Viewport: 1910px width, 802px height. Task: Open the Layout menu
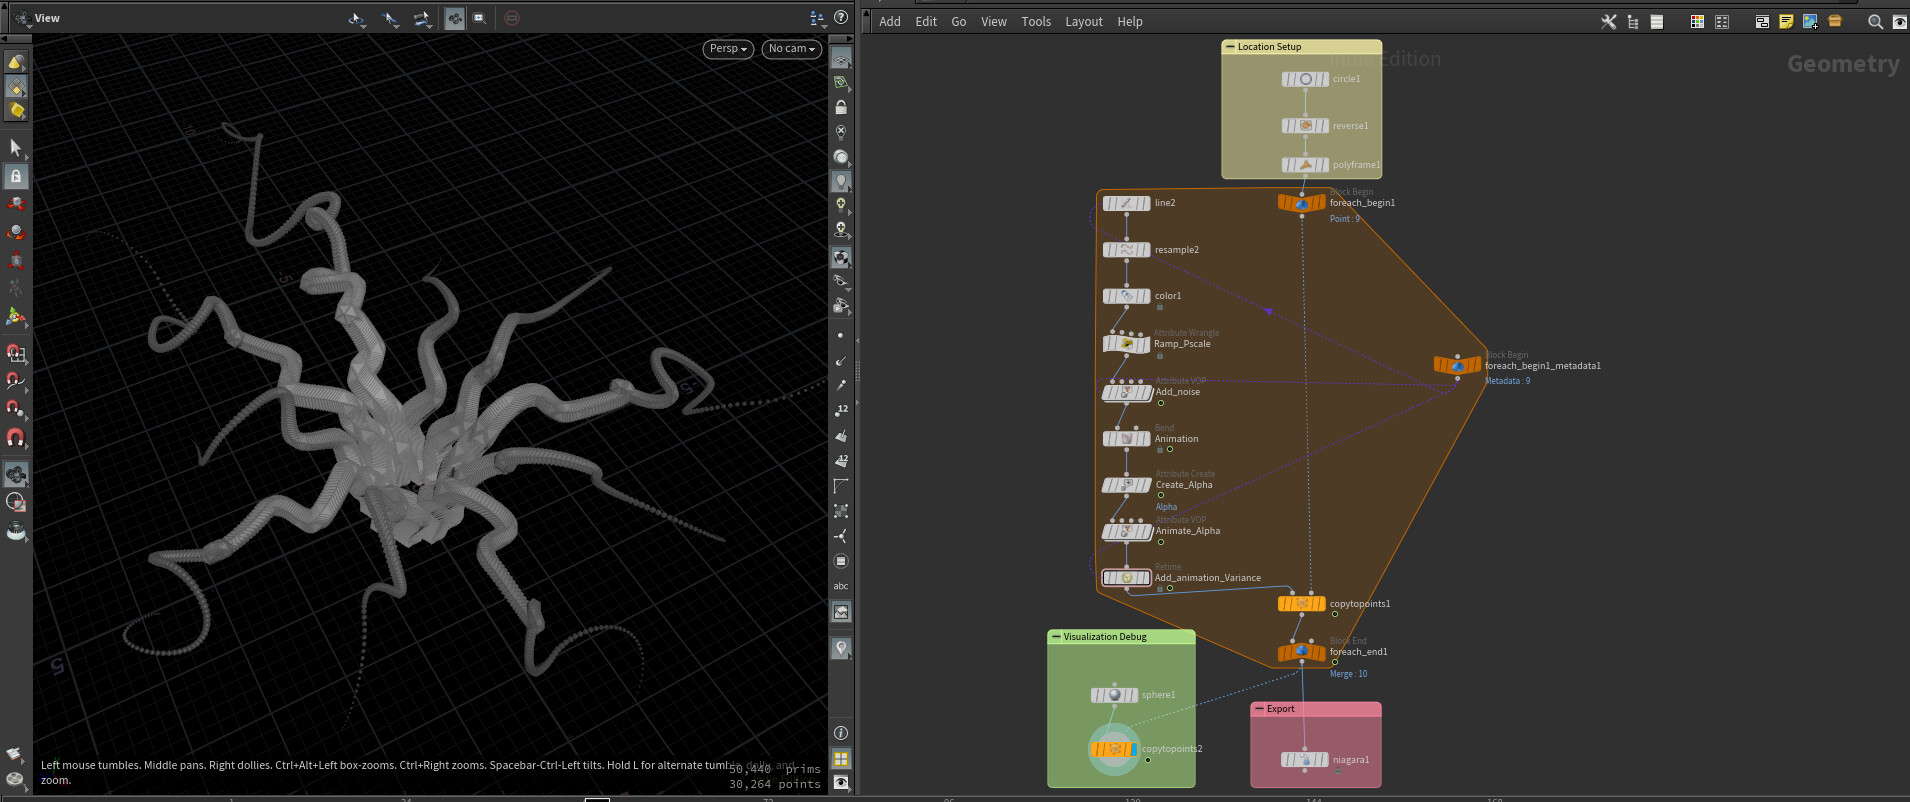click(1083, 21)
